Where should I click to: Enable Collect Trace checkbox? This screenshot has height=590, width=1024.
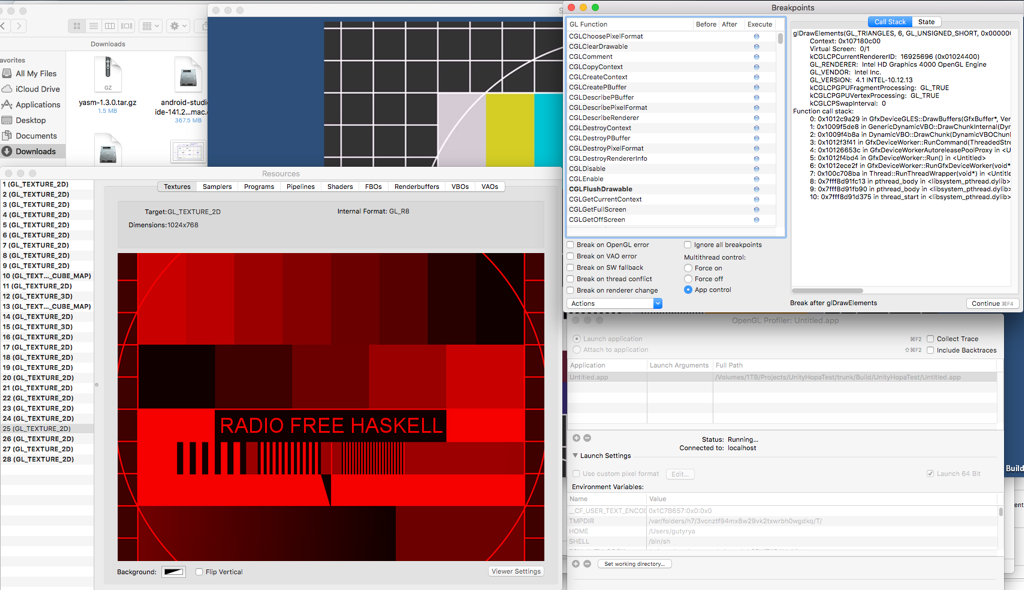930,338
